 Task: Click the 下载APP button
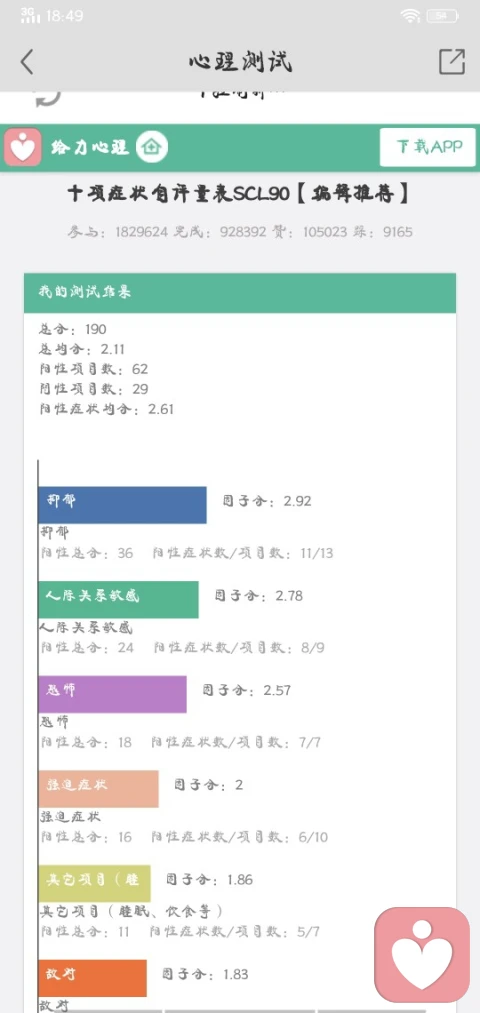(x=428, y=147)
